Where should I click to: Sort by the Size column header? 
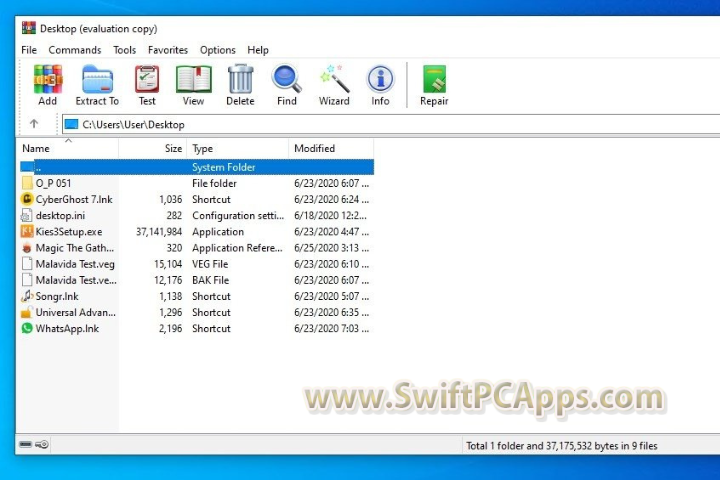coord(153,148)
